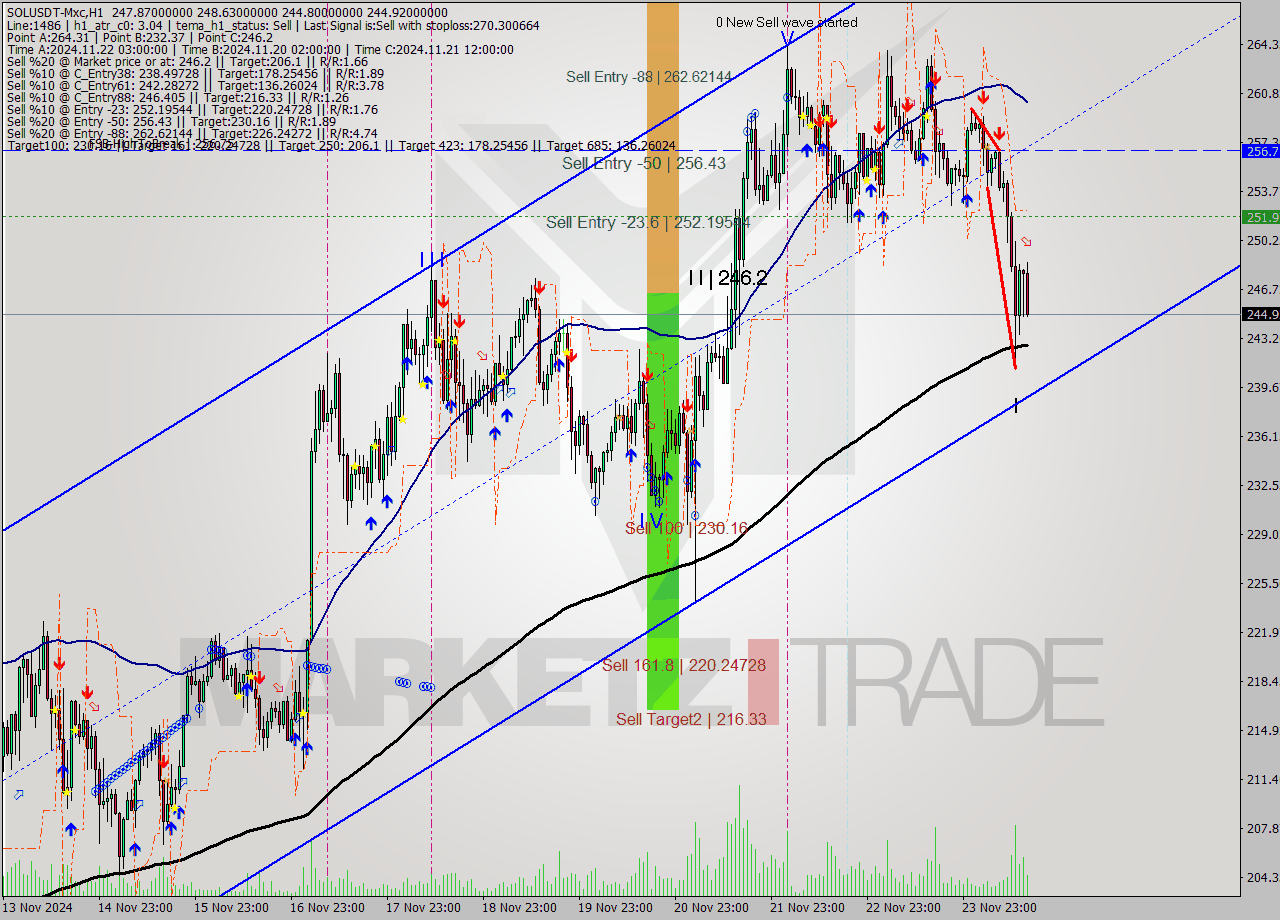Click the 'Sell 161.8 | 220.24728' label
The image size is (1280, 920).
point(684,664)
